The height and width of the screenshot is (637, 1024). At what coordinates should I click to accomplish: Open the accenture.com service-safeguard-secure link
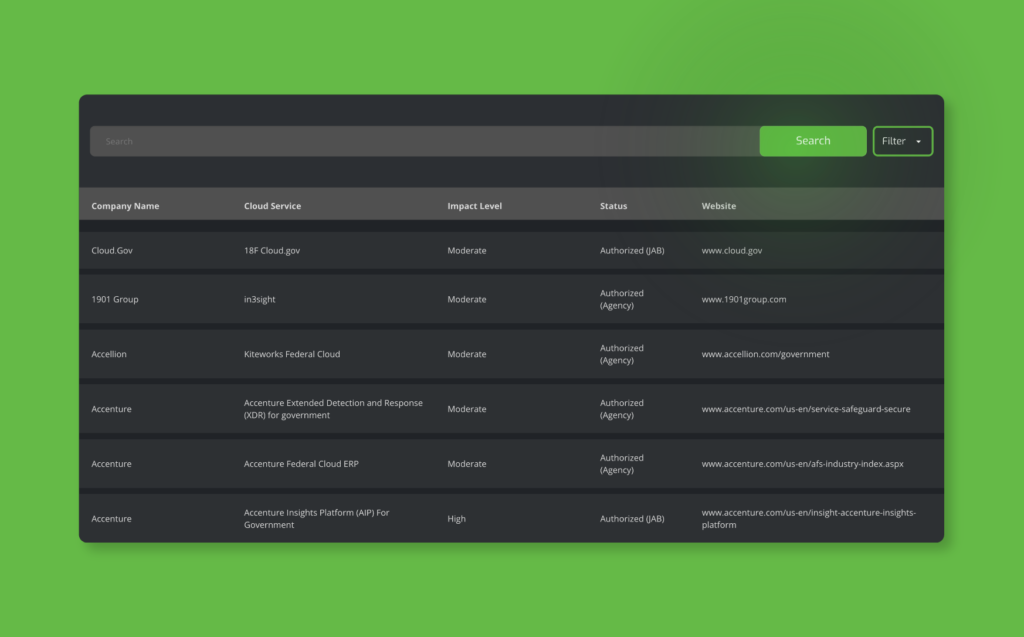point(806,409)
